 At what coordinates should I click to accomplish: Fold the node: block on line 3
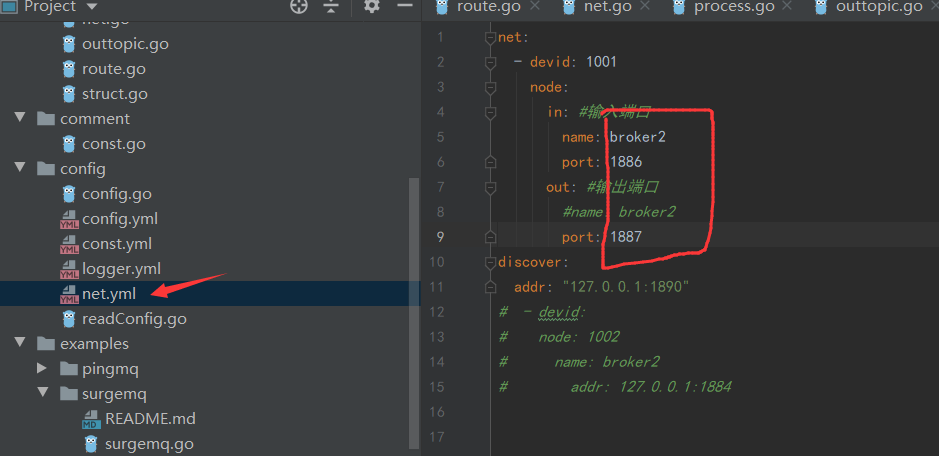coord(490,87)
